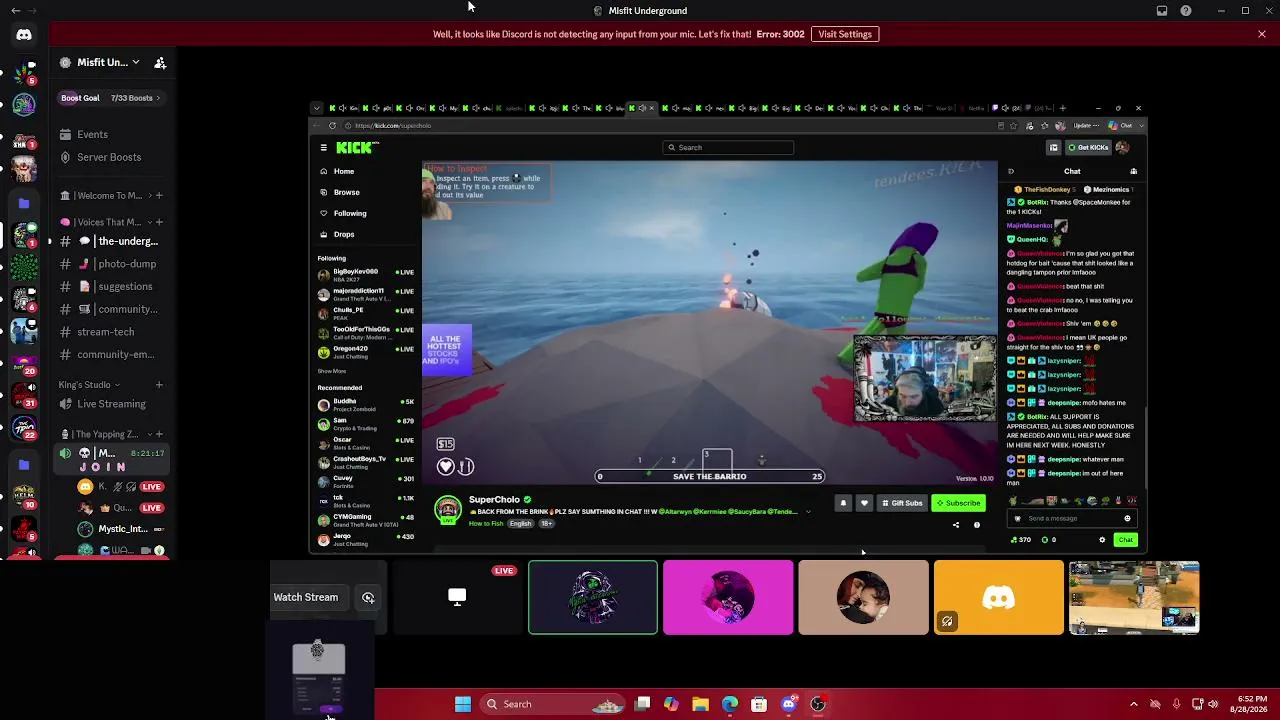1280x720 pixels.
Task: Open majoraddiction11 followed channel
Action: [x=365, y=294]
